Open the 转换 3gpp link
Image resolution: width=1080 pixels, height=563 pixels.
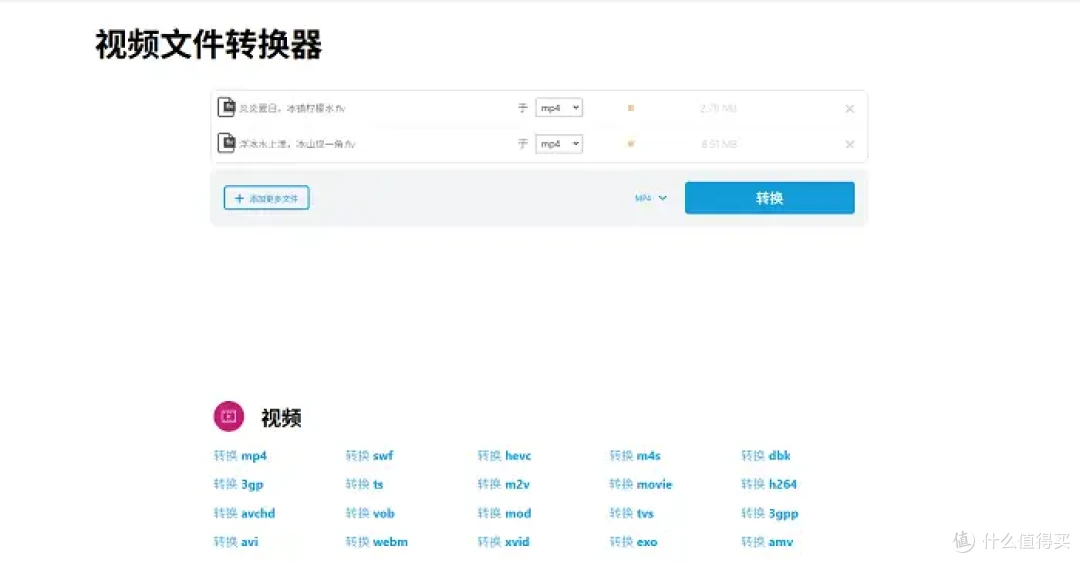point(770,513)
